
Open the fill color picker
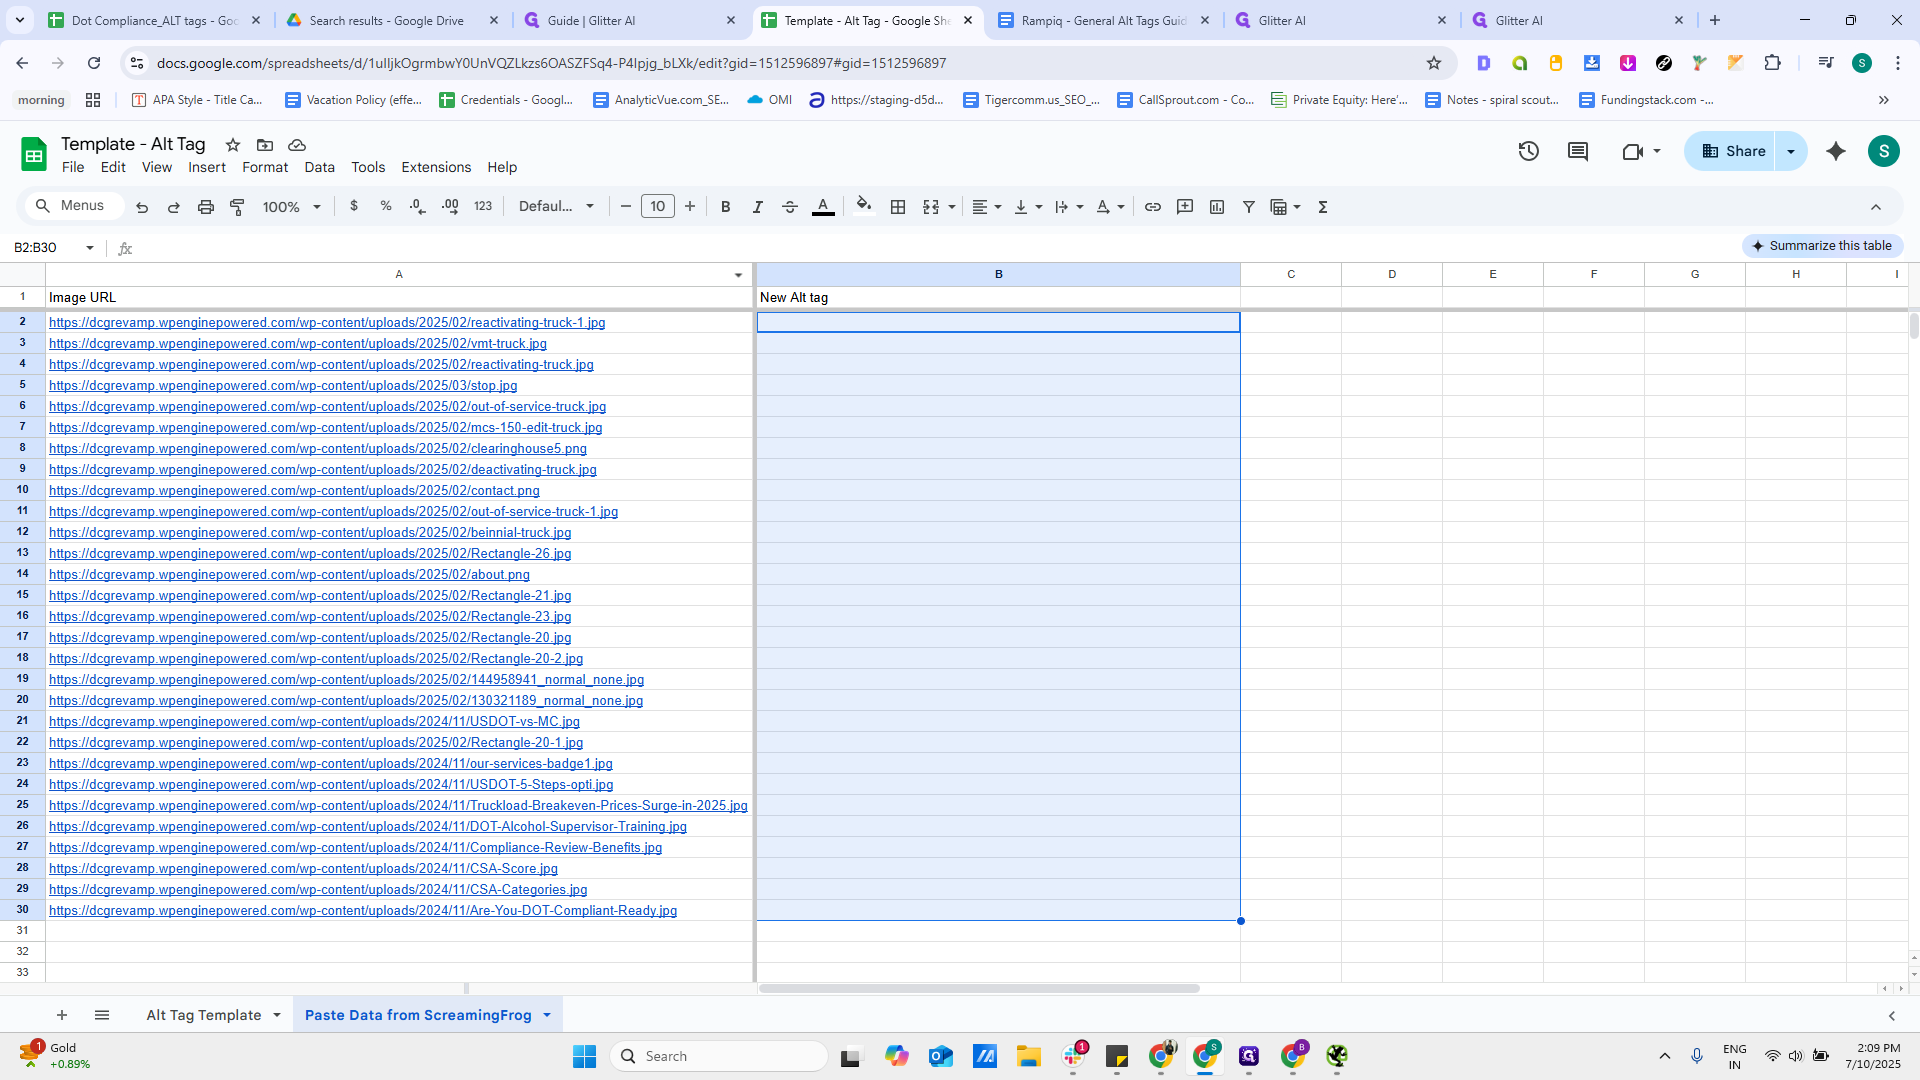click(864, 207)
